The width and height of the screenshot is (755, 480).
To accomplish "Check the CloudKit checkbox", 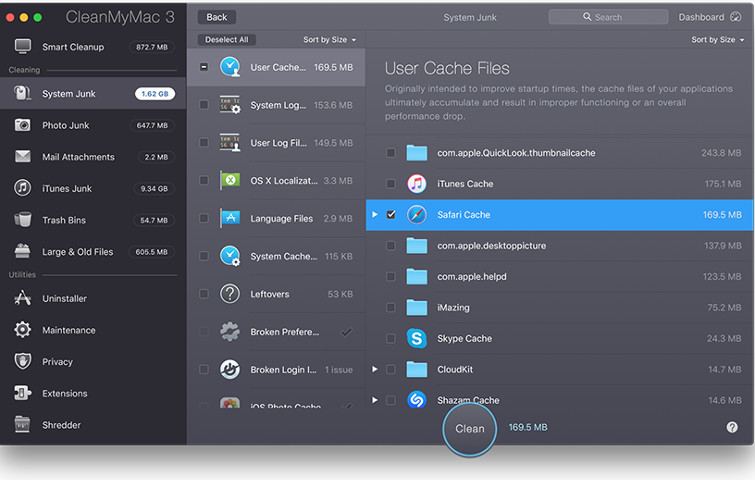I will tap(391, 369).
